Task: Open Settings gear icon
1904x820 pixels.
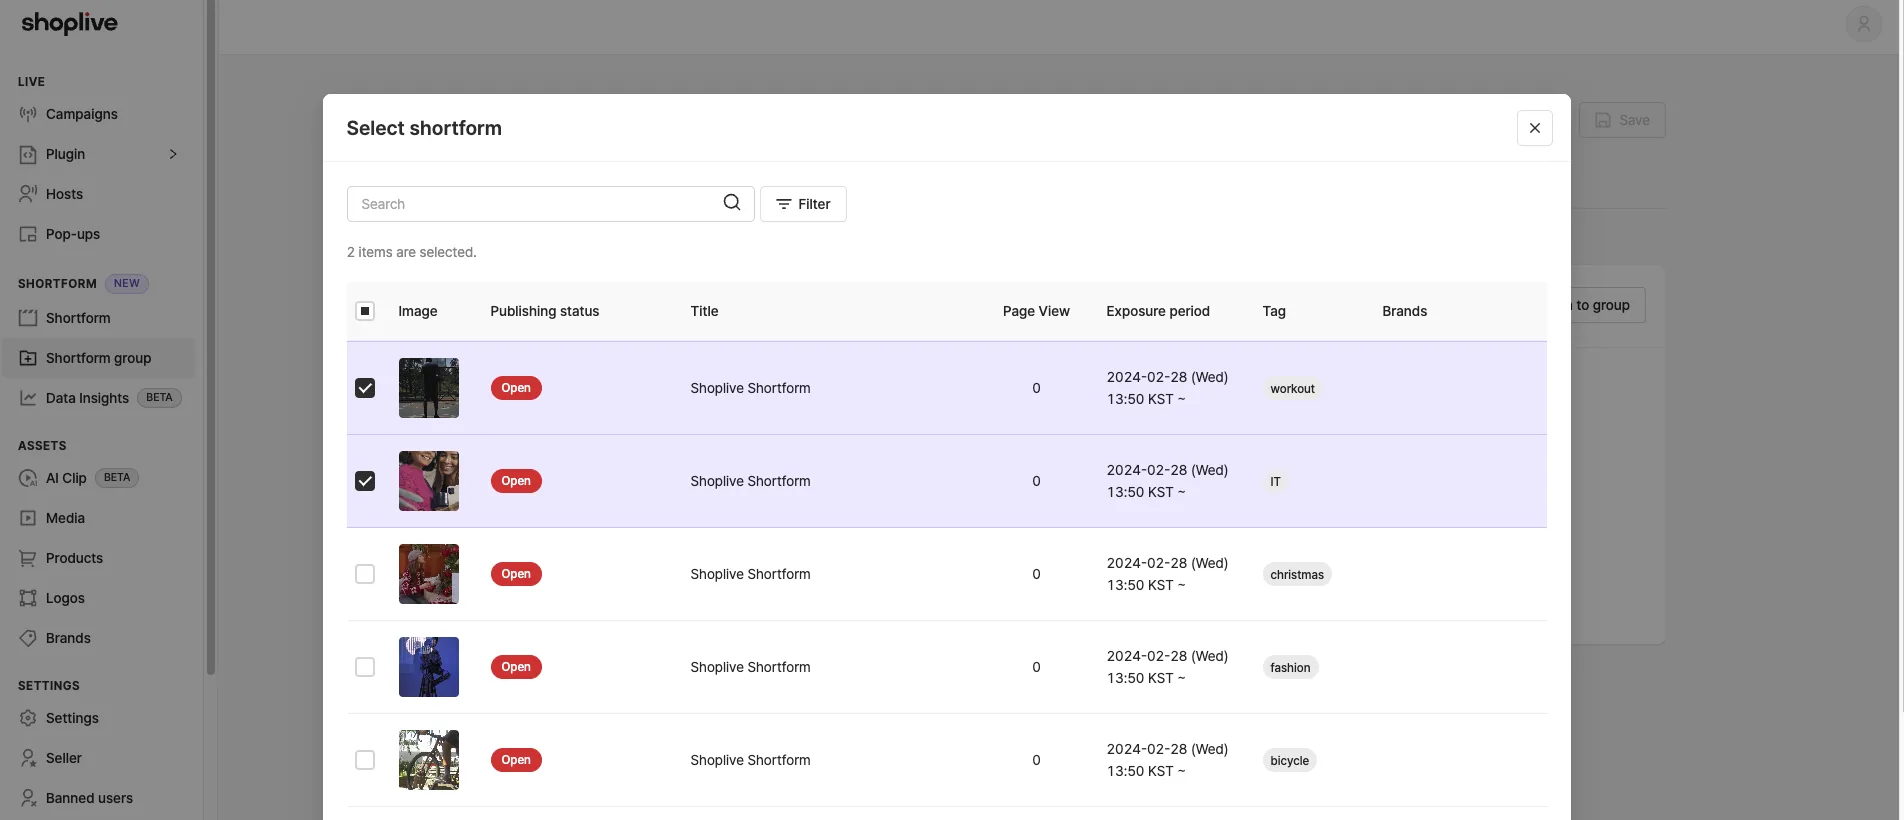Action: pyautogui.click(x=28, y=718)
